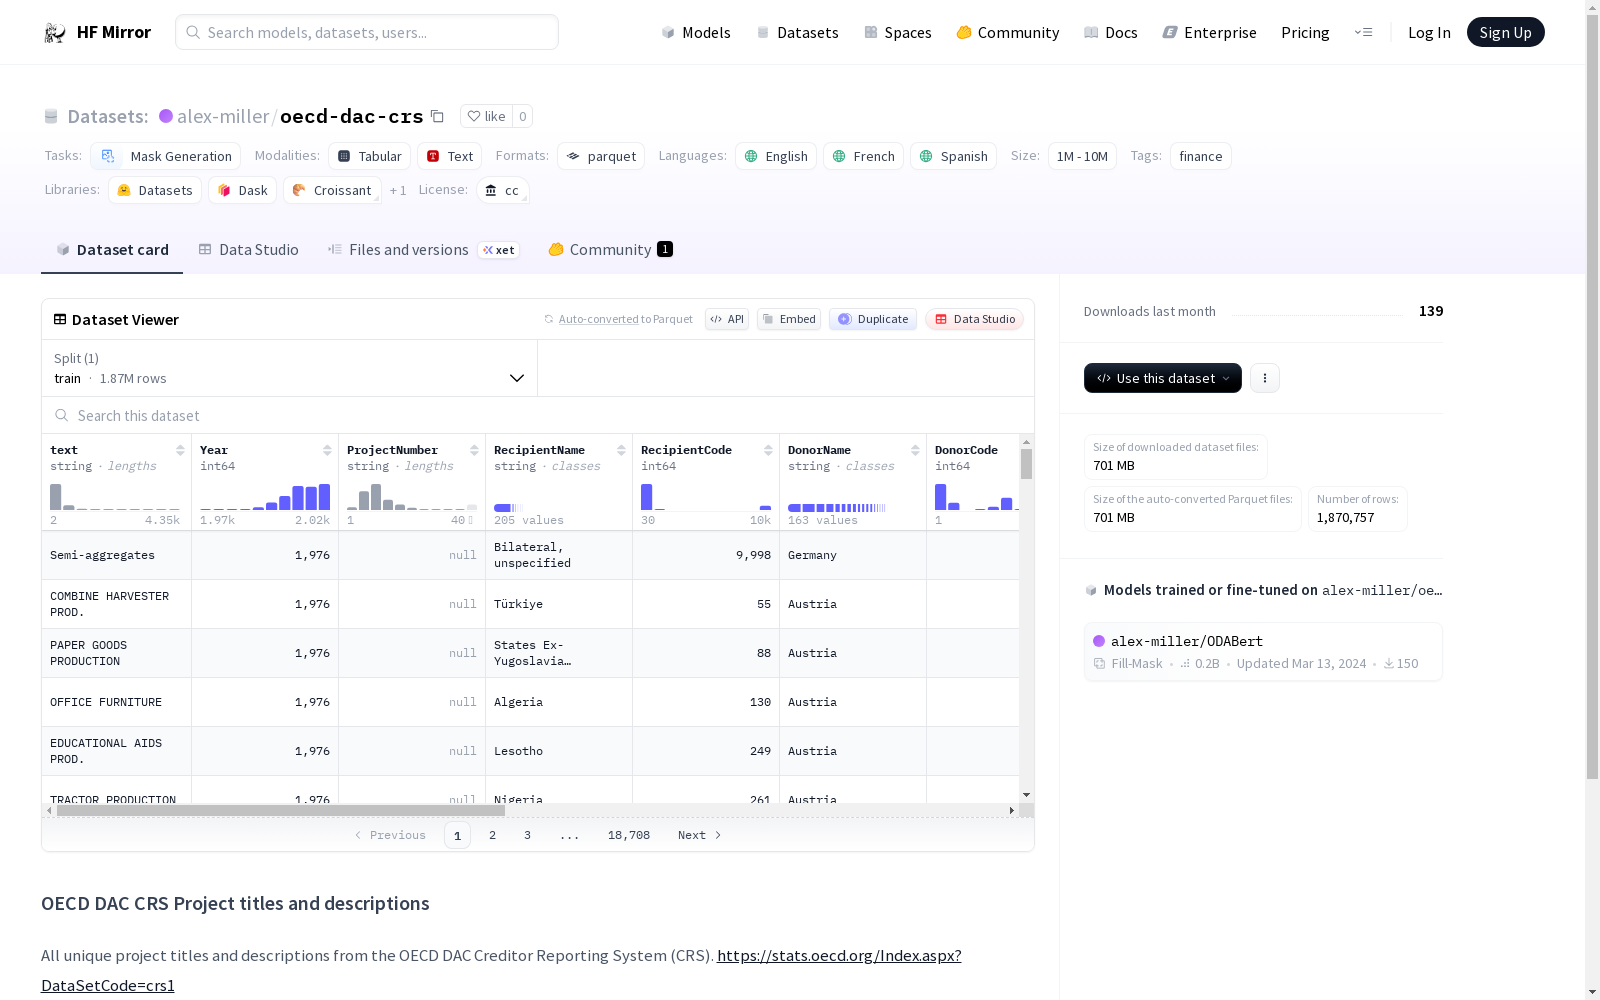The height and width of the screenshot is (1000, 1600).
Task: Expand the Split train dropdown
Action: [289, 368]
